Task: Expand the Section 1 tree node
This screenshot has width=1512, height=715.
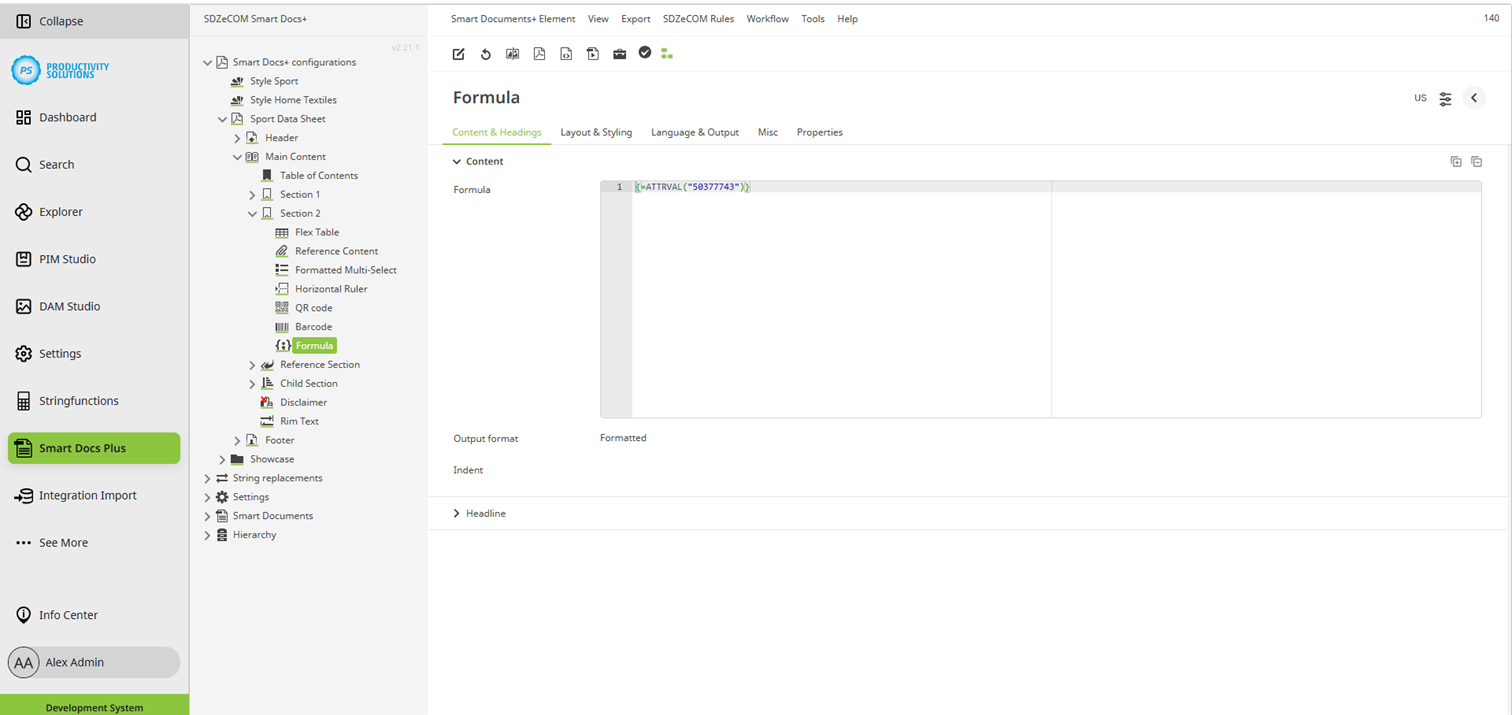Action: [x=253, y=195]
